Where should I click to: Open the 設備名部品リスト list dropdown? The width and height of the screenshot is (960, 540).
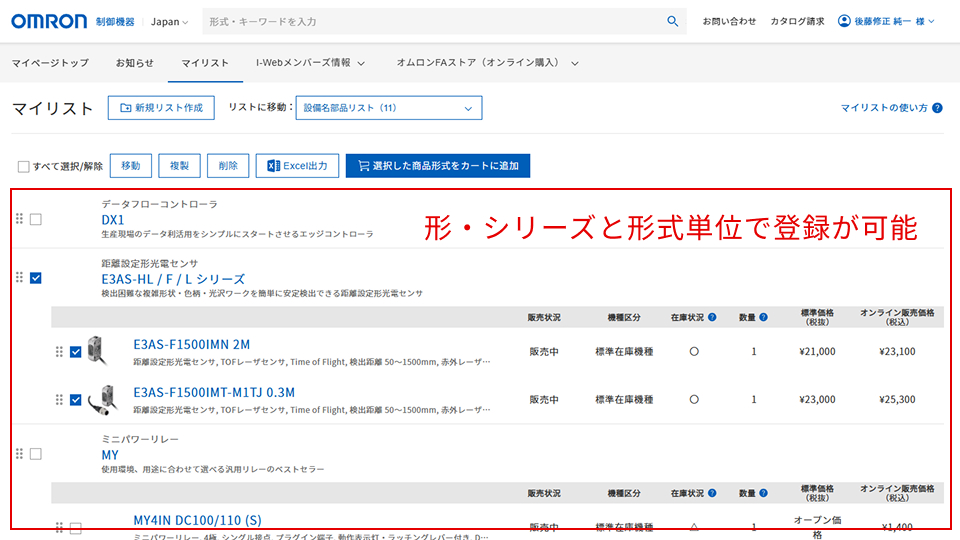(x=388, y=108)
